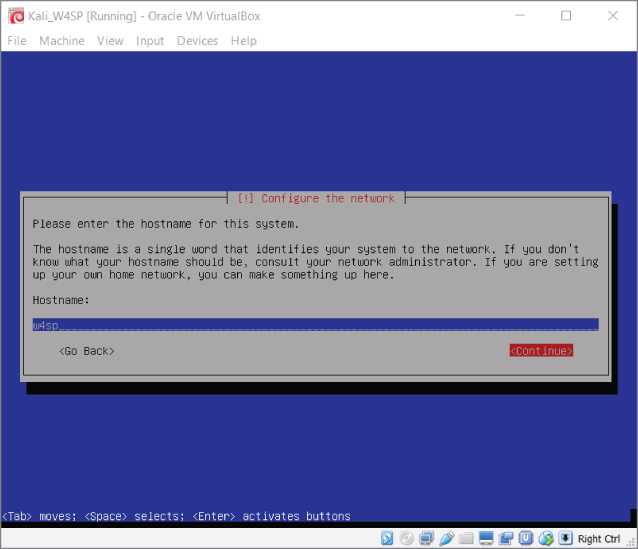The height and width of the screenshot is (549, 638).
Task: Activate the Continue button
Action: pos(541,350)
